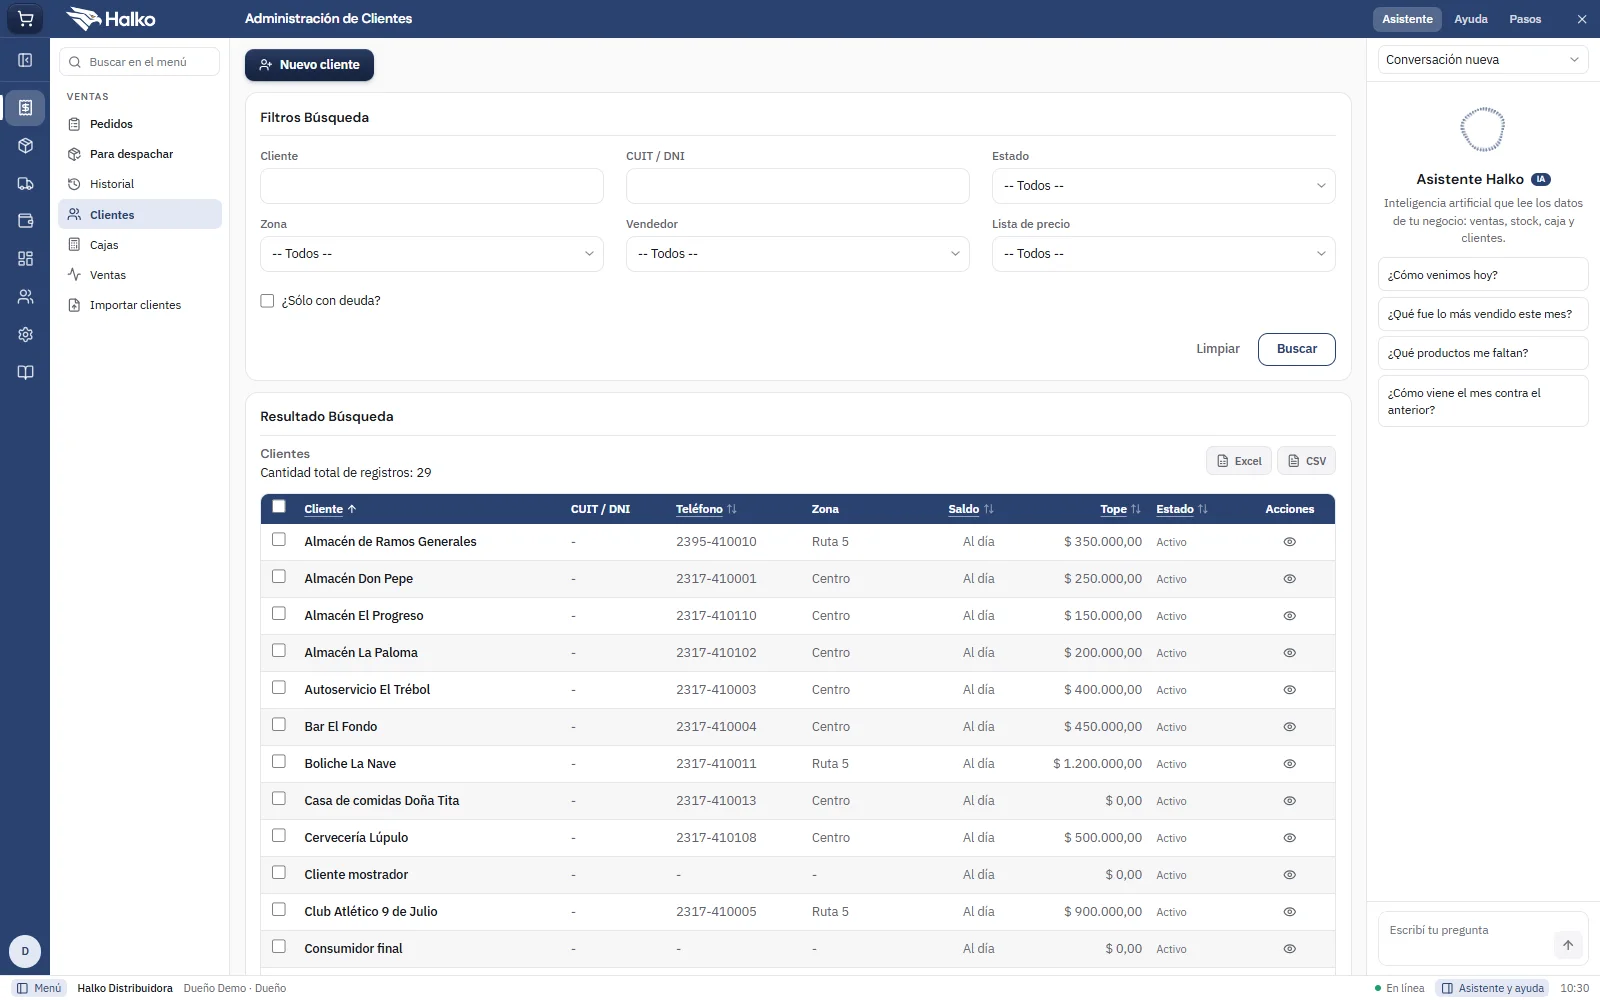
Task: Switch to the Ayuda tab
Action: (x=1470, y=19)
